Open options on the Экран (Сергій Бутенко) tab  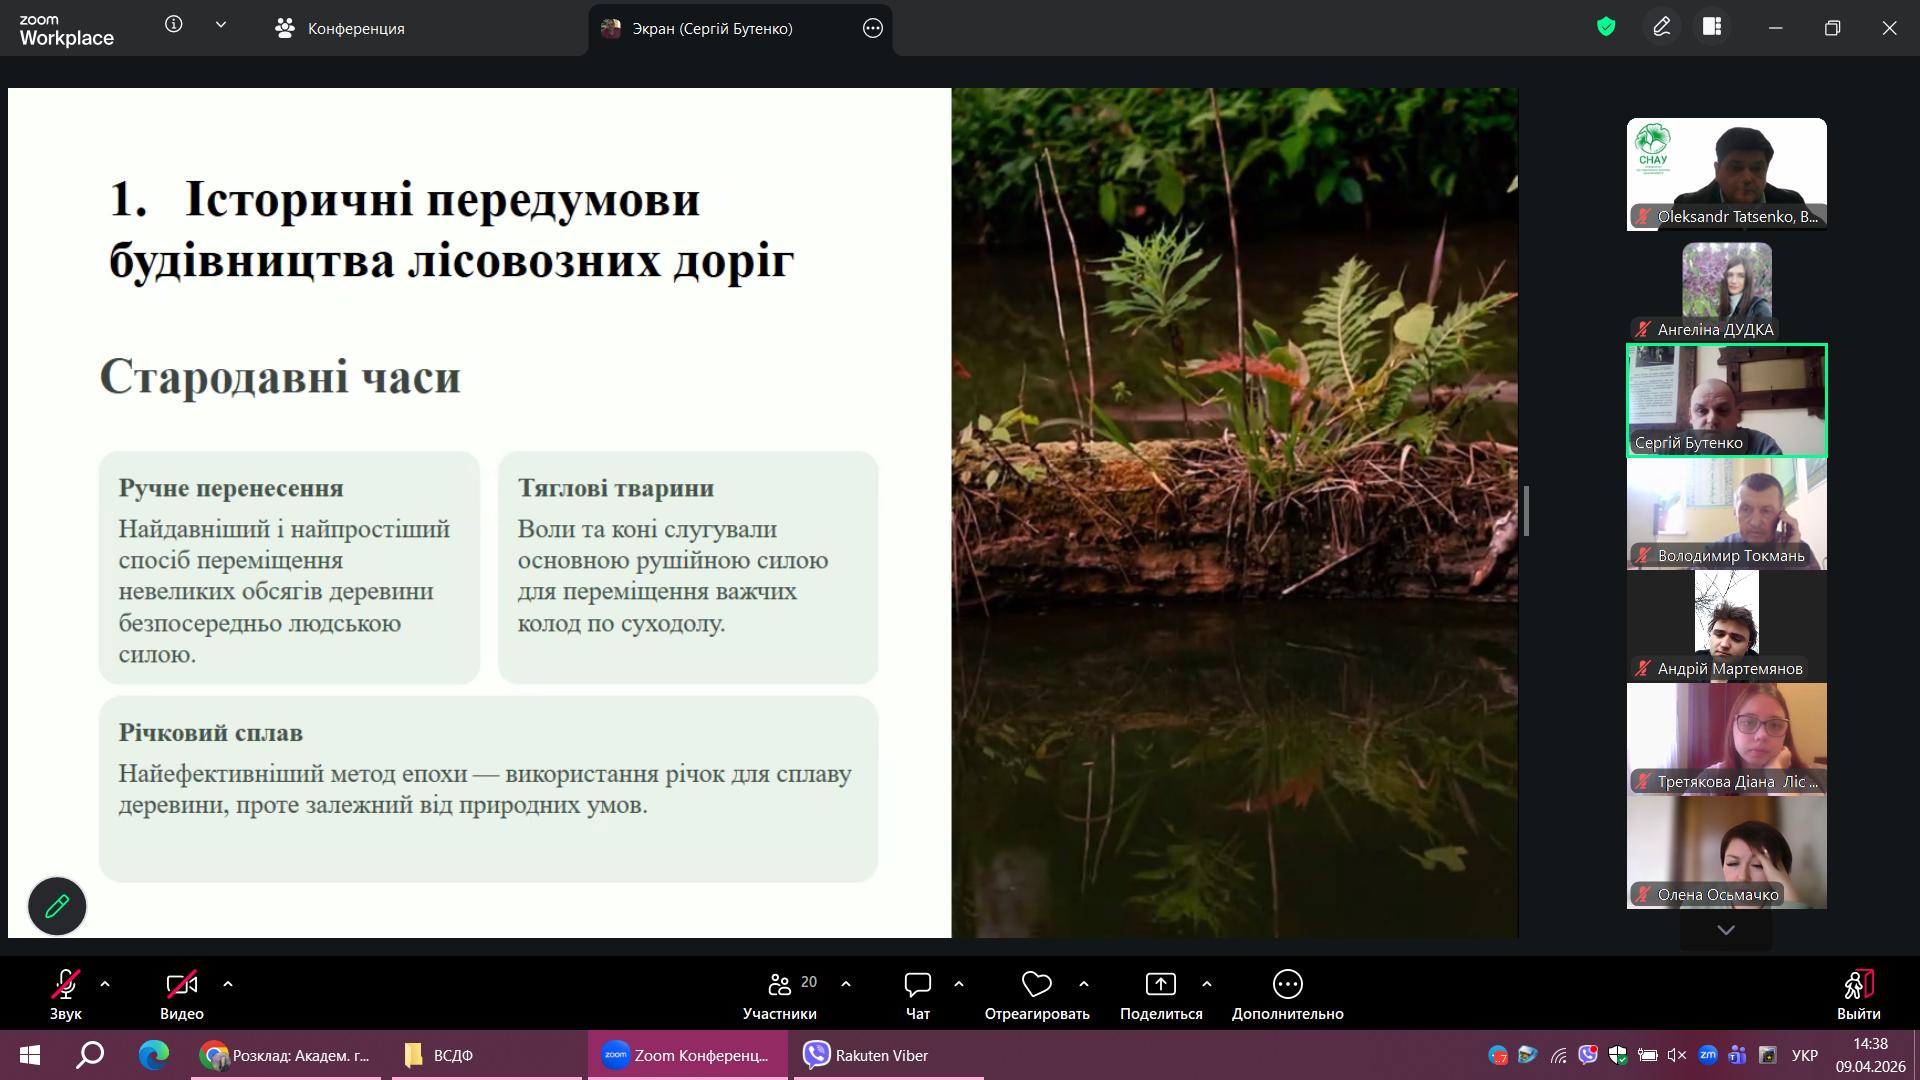point(872,28)
